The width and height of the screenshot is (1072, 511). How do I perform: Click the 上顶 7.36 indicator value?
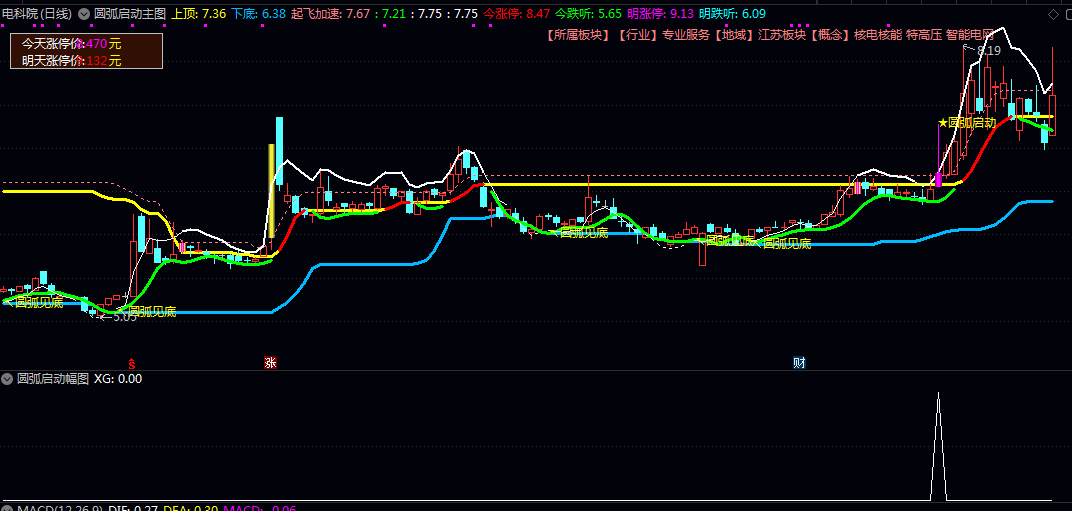coord(199,14)
